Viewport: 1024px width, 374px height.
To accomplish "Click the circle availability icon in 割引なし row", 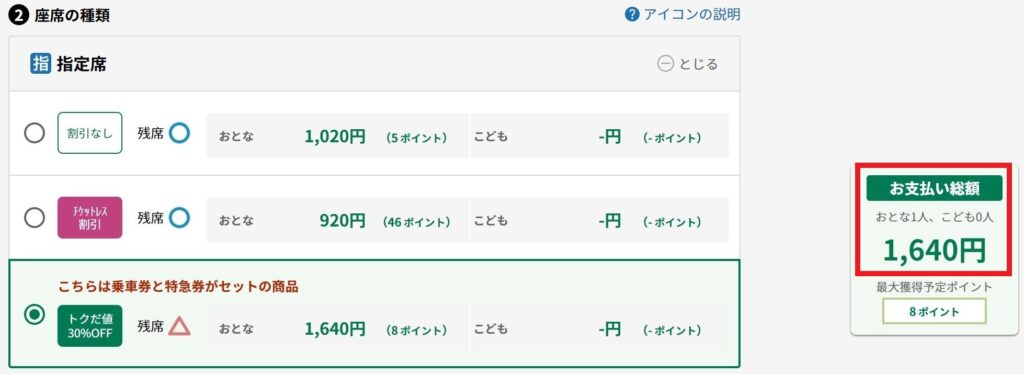I will 180,133.
